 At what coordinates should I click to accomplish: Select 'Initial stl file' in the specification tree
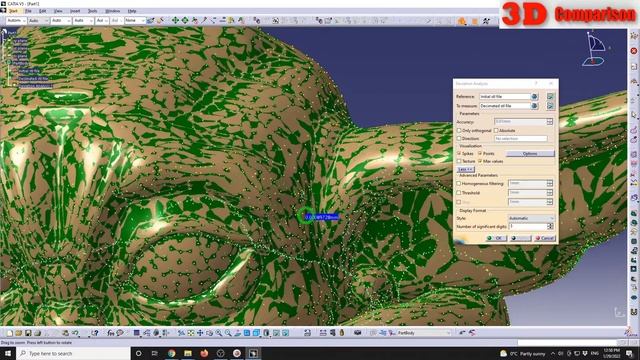click(29, 71)
